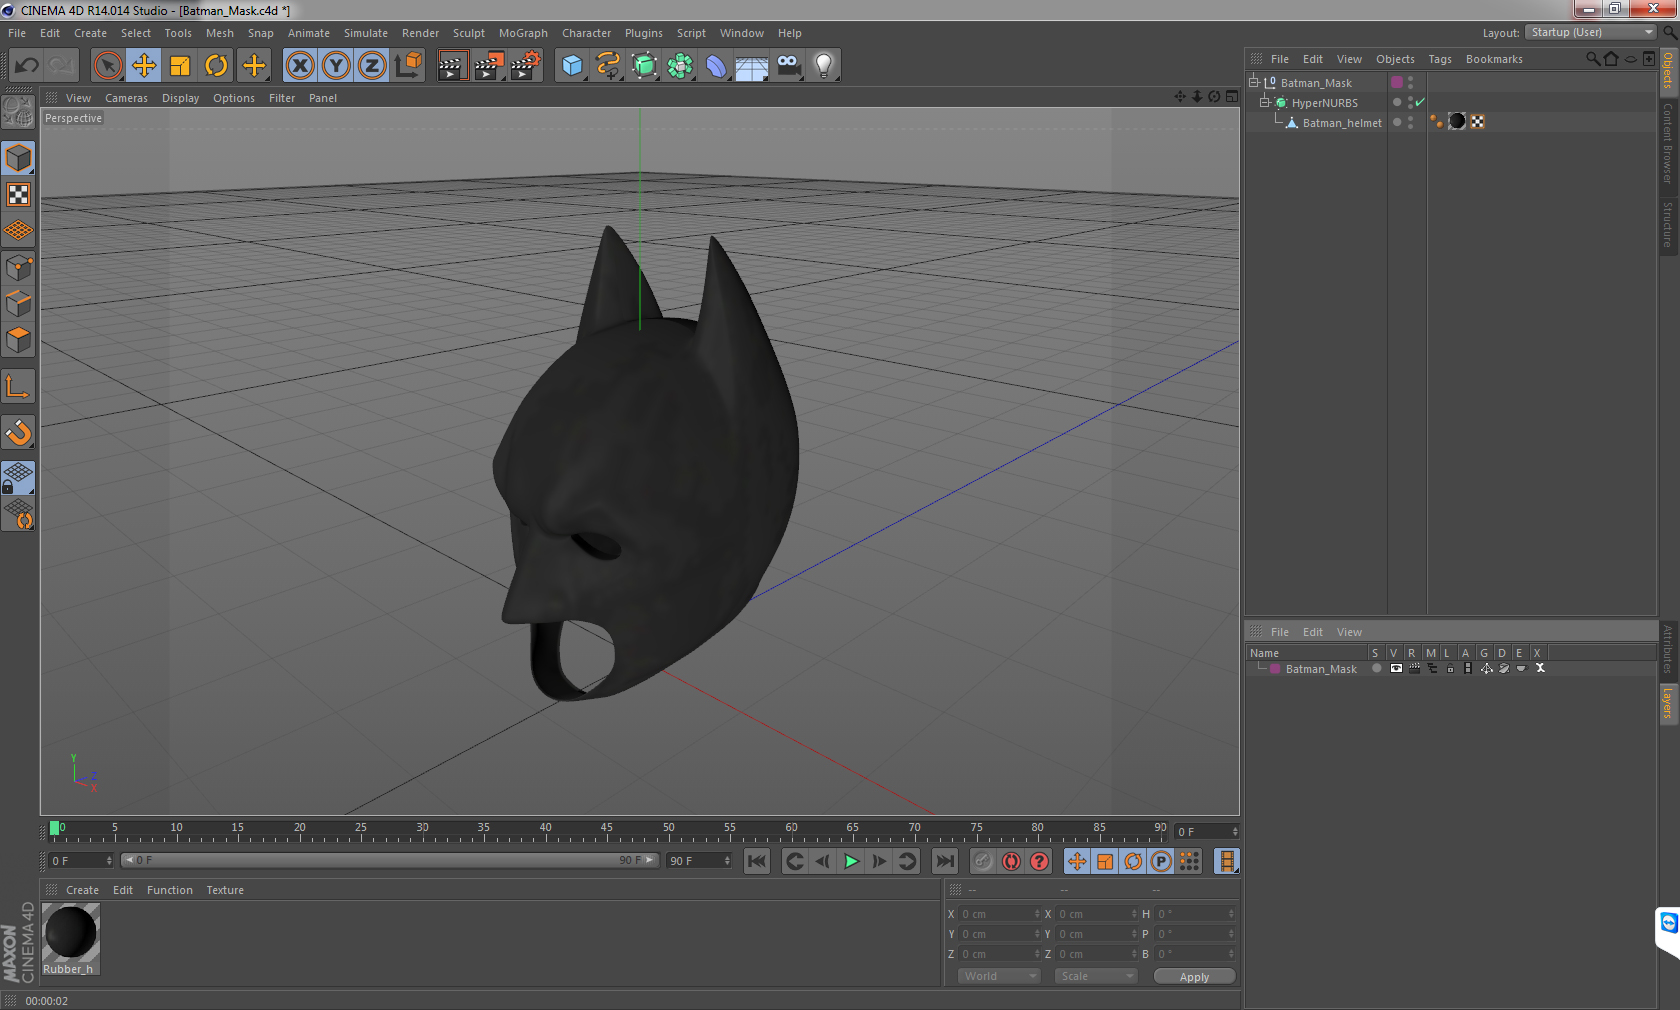Screen dimensions: 1680x1010
Task: Add a floor environment object
Action: coord(752,66)
